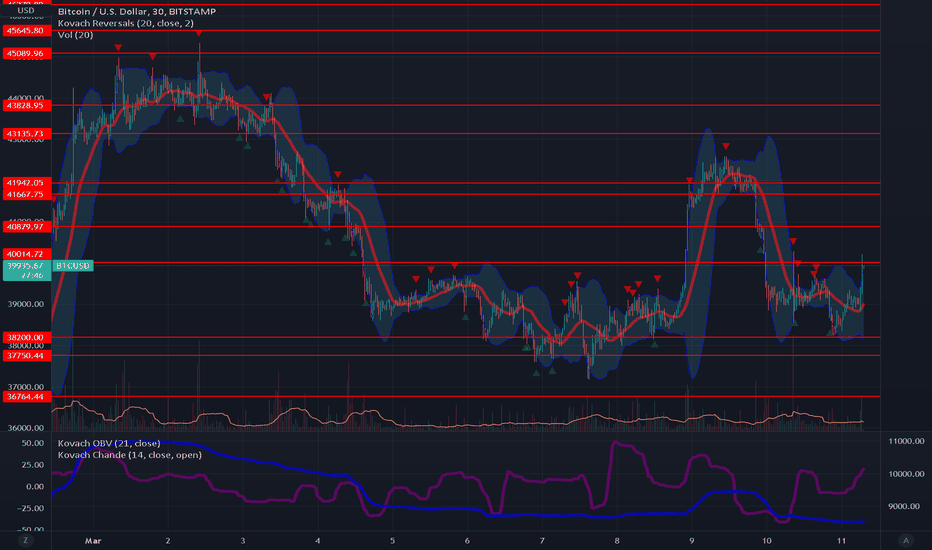
Task: Click the 39935.67 current price label
Action: click(x=27, y=270)
